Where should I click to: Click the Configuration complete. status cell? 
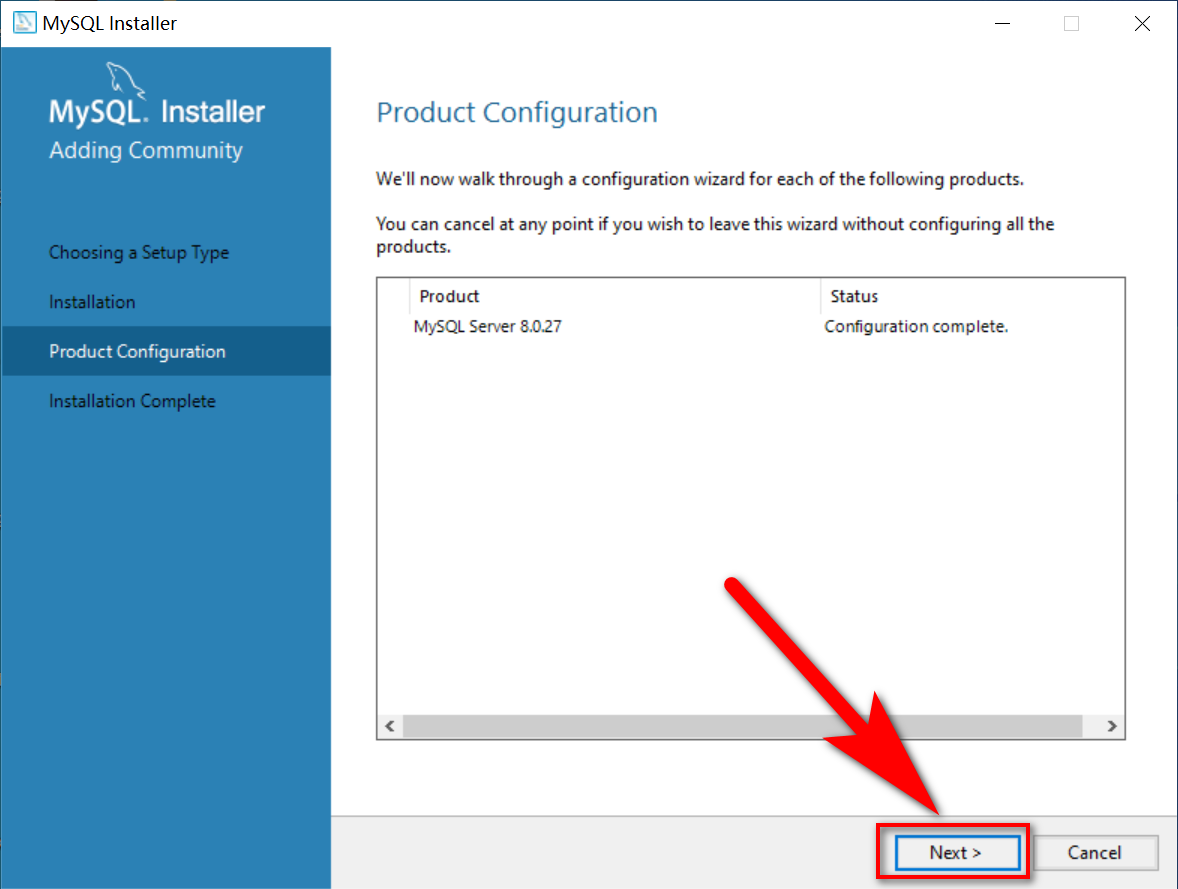pyautogui.click(x=917, y=326)
